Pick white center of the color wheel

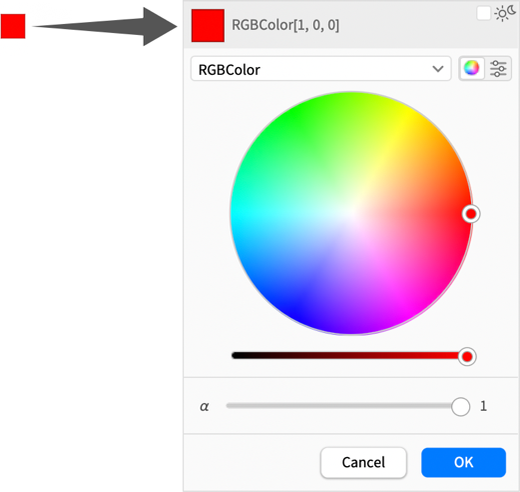point(351,213)
